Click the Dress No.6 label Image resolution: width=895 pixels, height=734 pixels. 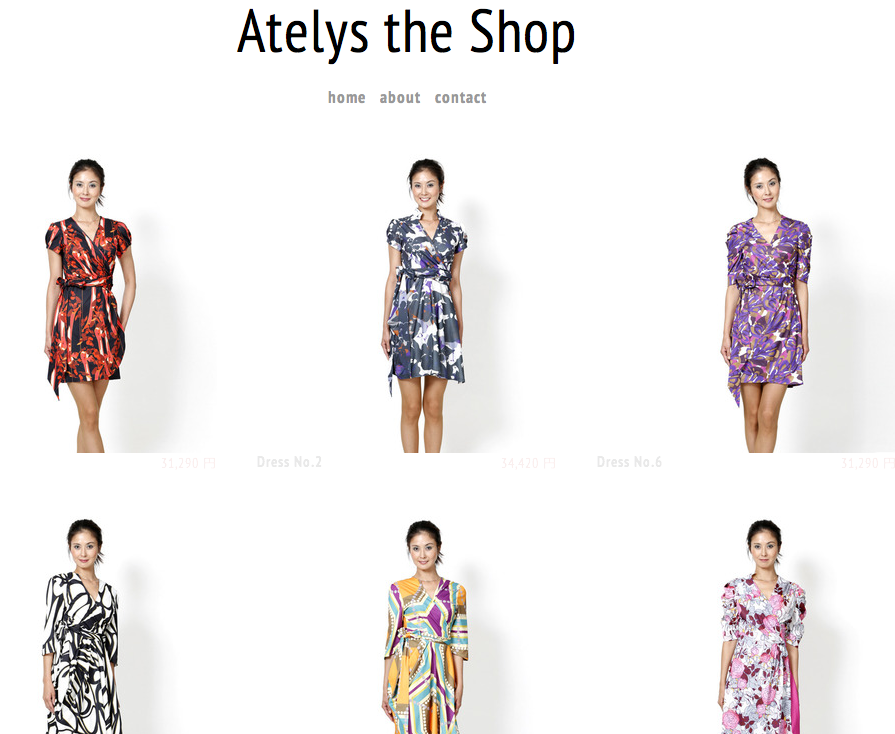[x=630, y=462]
